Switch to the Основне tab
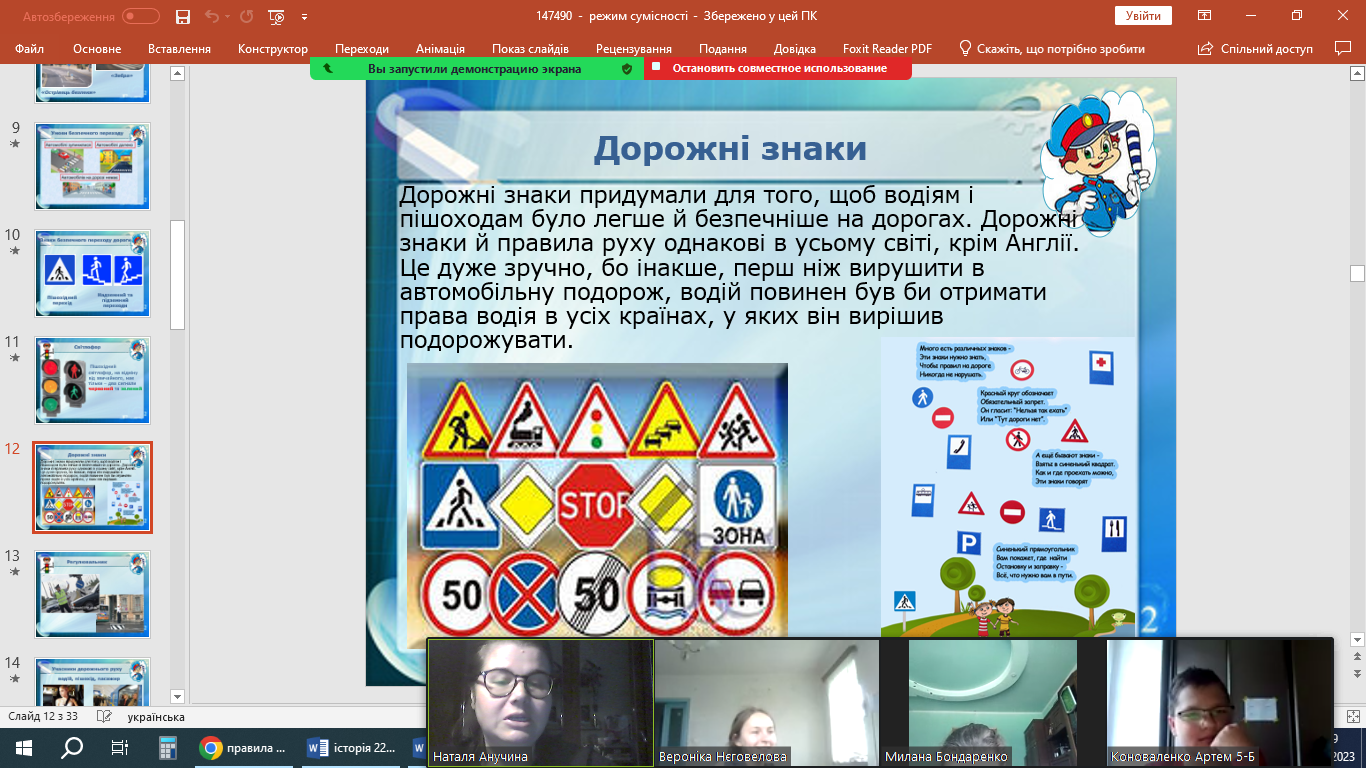 (97, 48)
